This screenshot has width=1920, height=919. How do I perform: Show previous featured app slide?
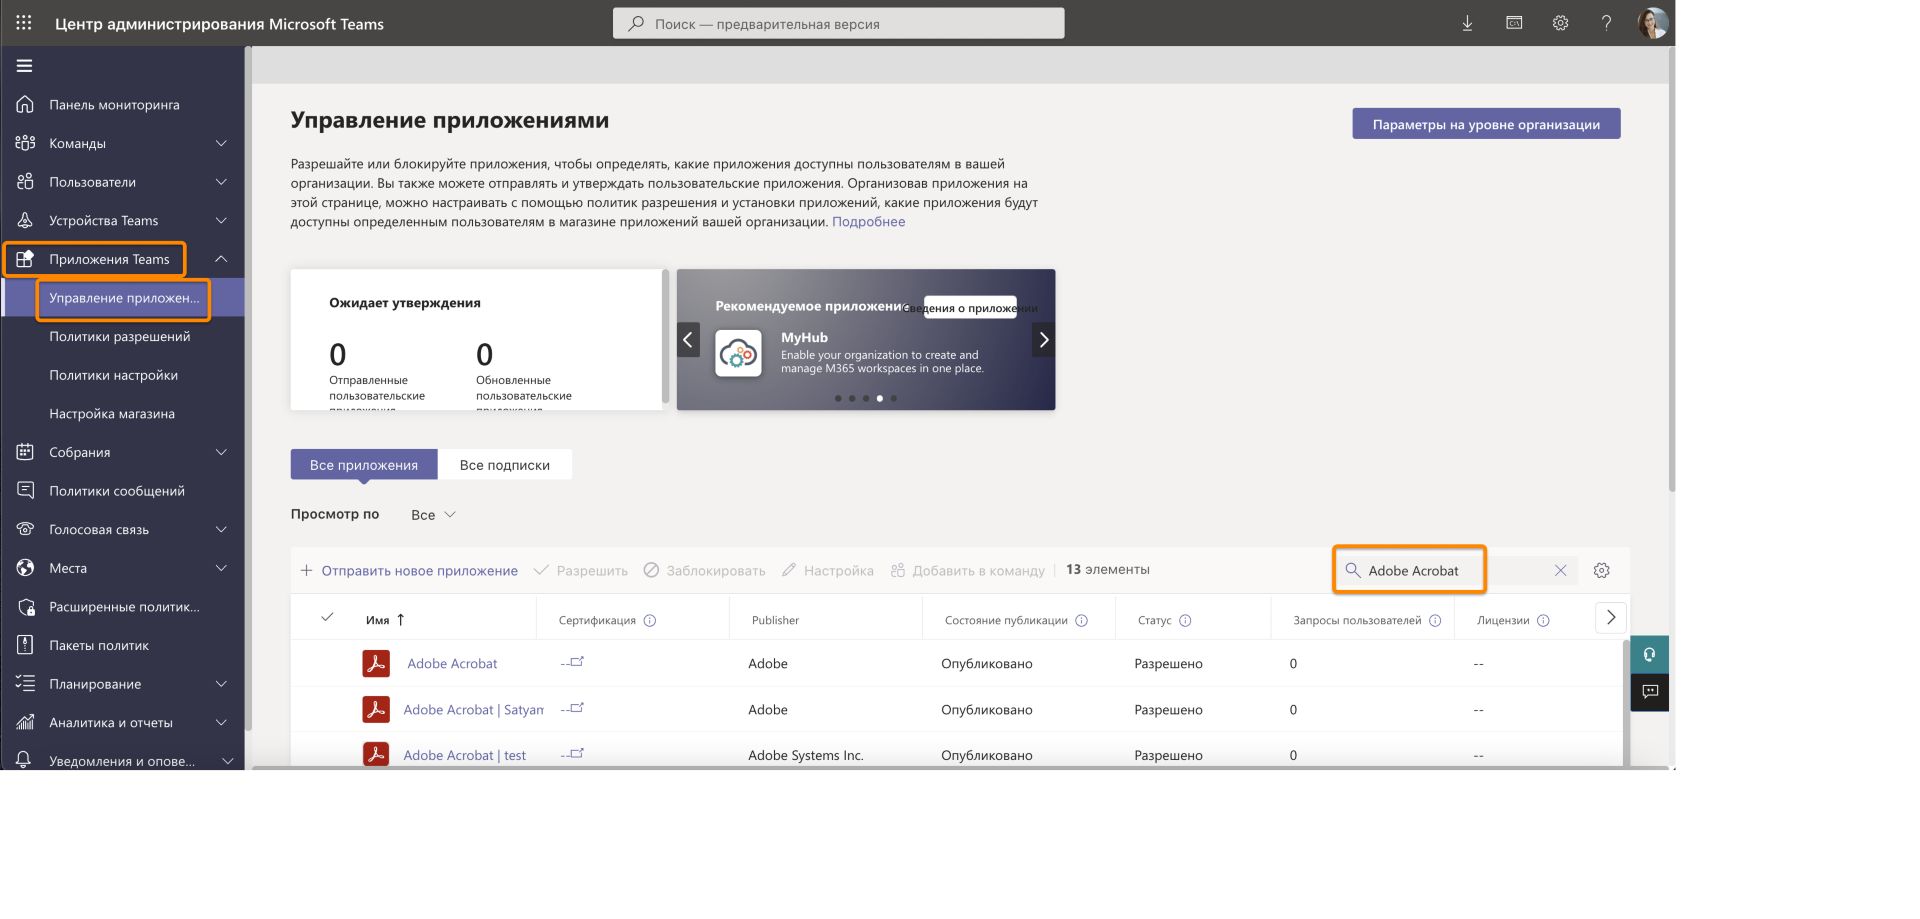688,340
